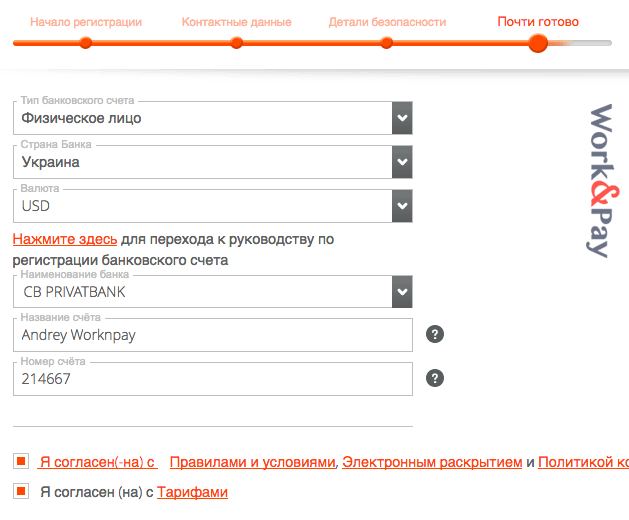
Task: Click Номер счёта input with 214667
Action: pos(213,379)
